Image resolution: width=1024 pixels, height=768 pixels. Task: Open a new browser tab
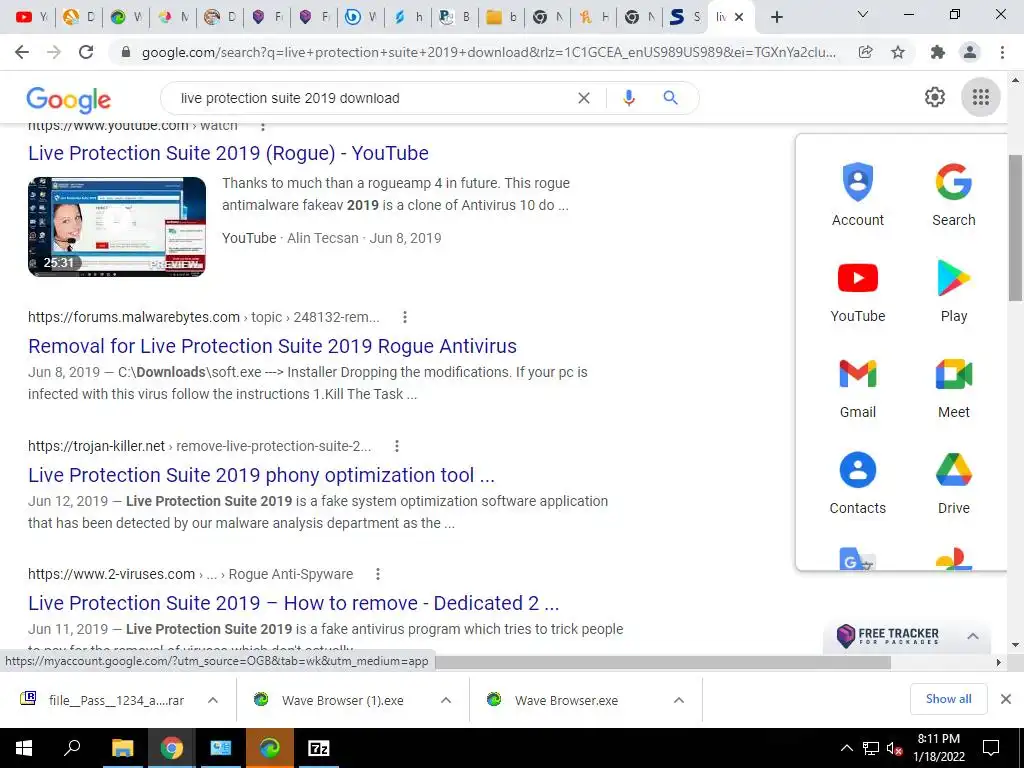tap(776, 17)
